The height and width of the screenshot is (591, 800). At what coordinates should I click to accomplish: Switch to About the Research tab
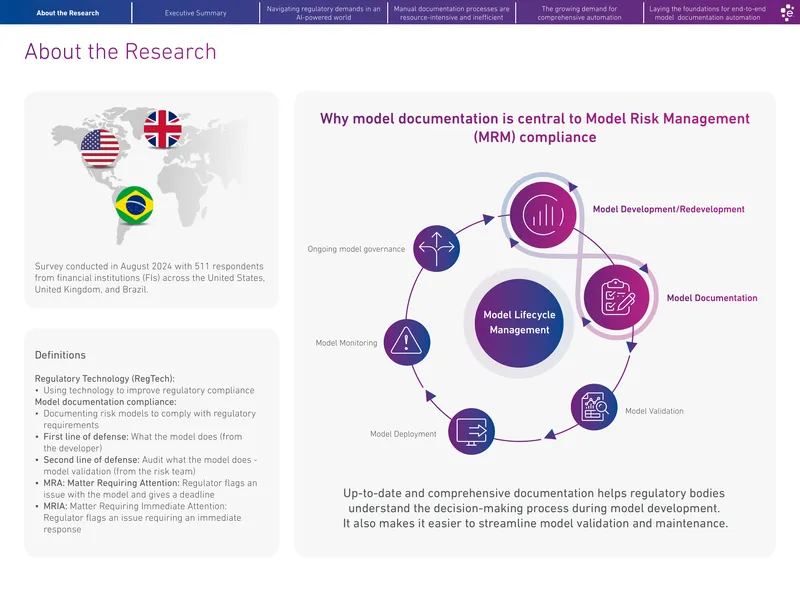click(x=67, y=13)
